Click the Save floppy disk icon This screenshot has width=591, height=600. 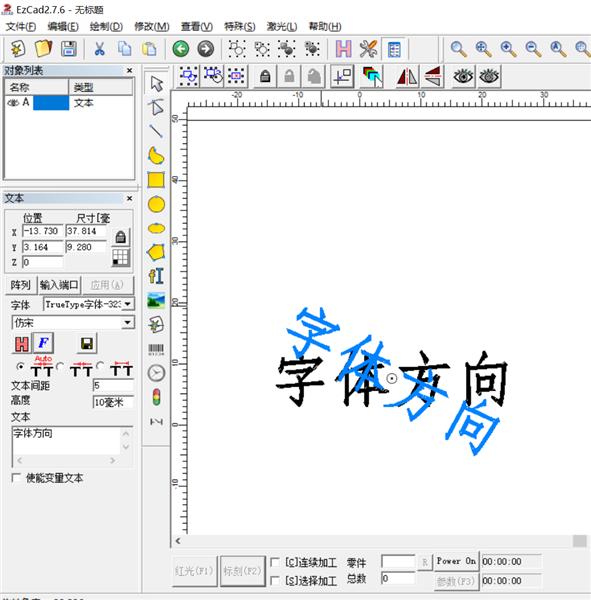(69, 49)
